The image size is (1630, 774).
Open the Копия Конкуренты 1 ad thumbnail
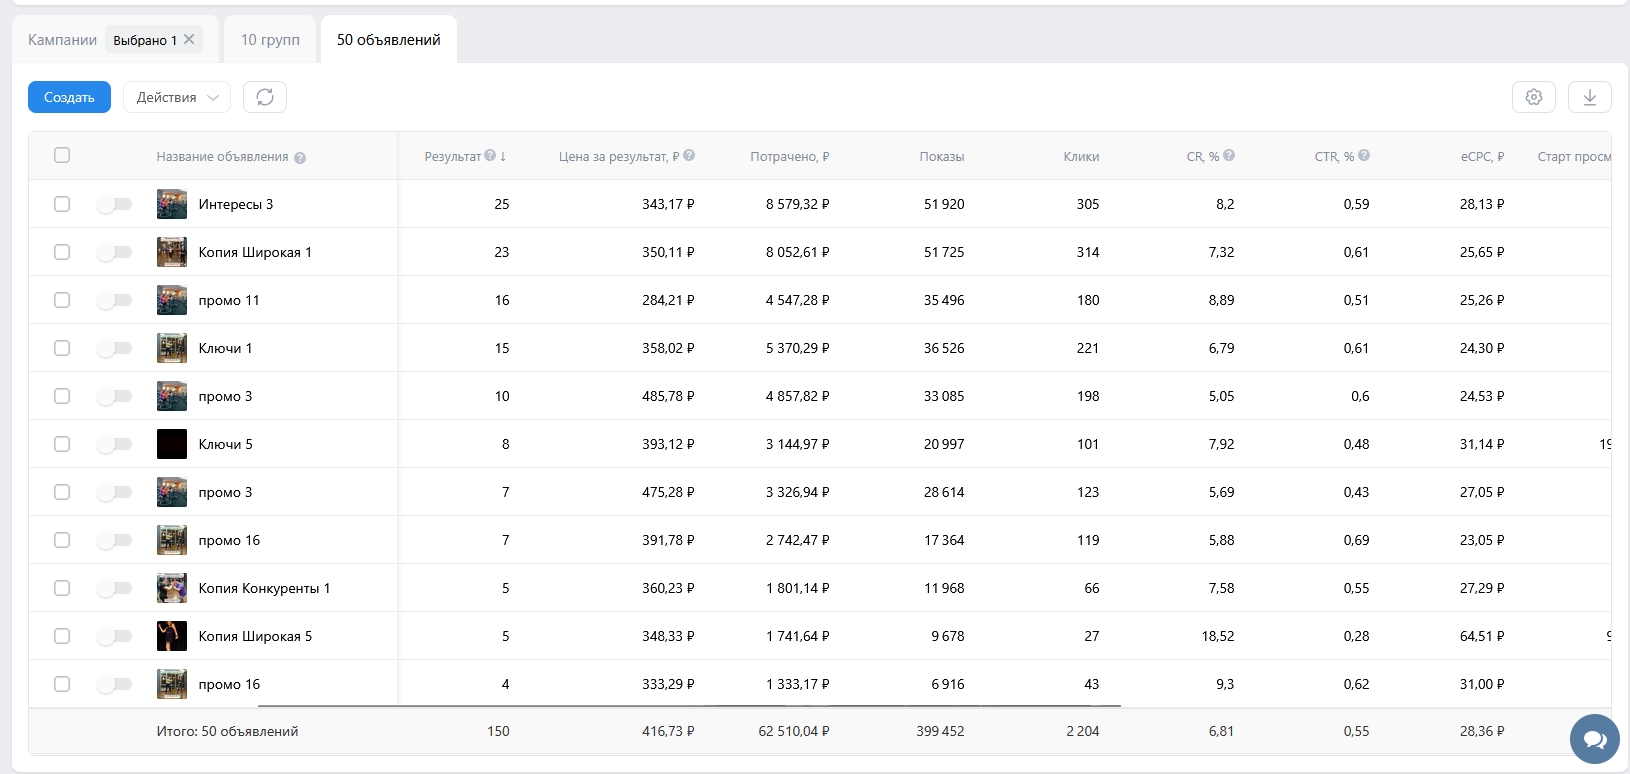click(172, 588)
